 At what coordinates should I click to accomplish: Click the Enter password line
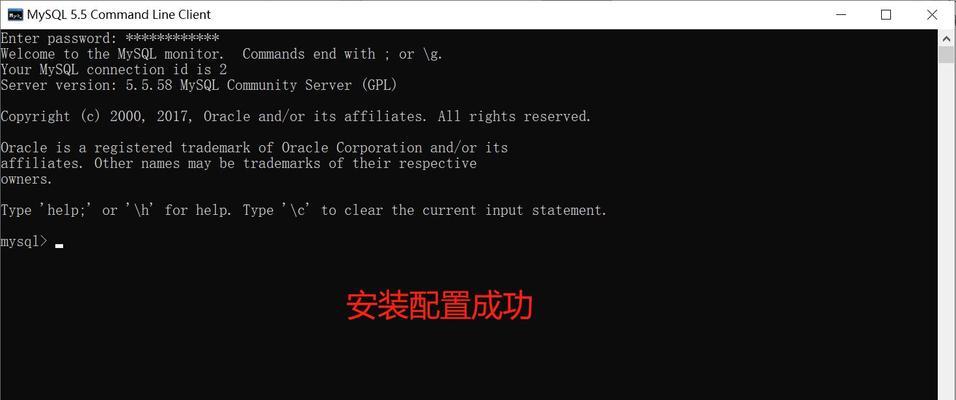point(110,38)
